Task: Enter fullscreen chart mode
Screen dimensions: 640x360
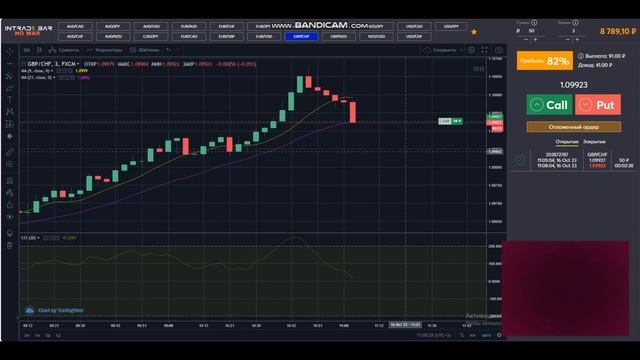Action: 484,50
